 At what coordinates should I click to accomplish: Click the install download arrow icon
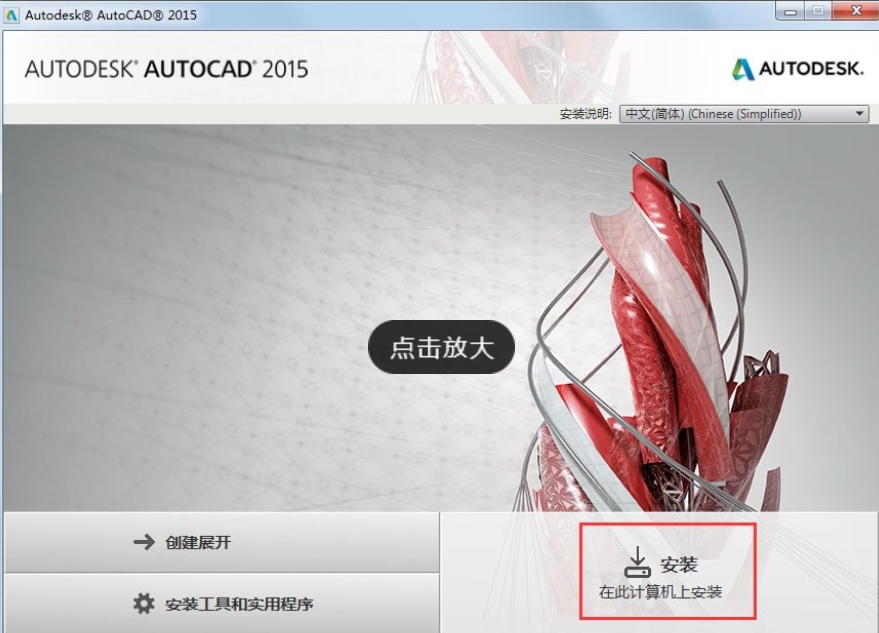pos(637,562)
